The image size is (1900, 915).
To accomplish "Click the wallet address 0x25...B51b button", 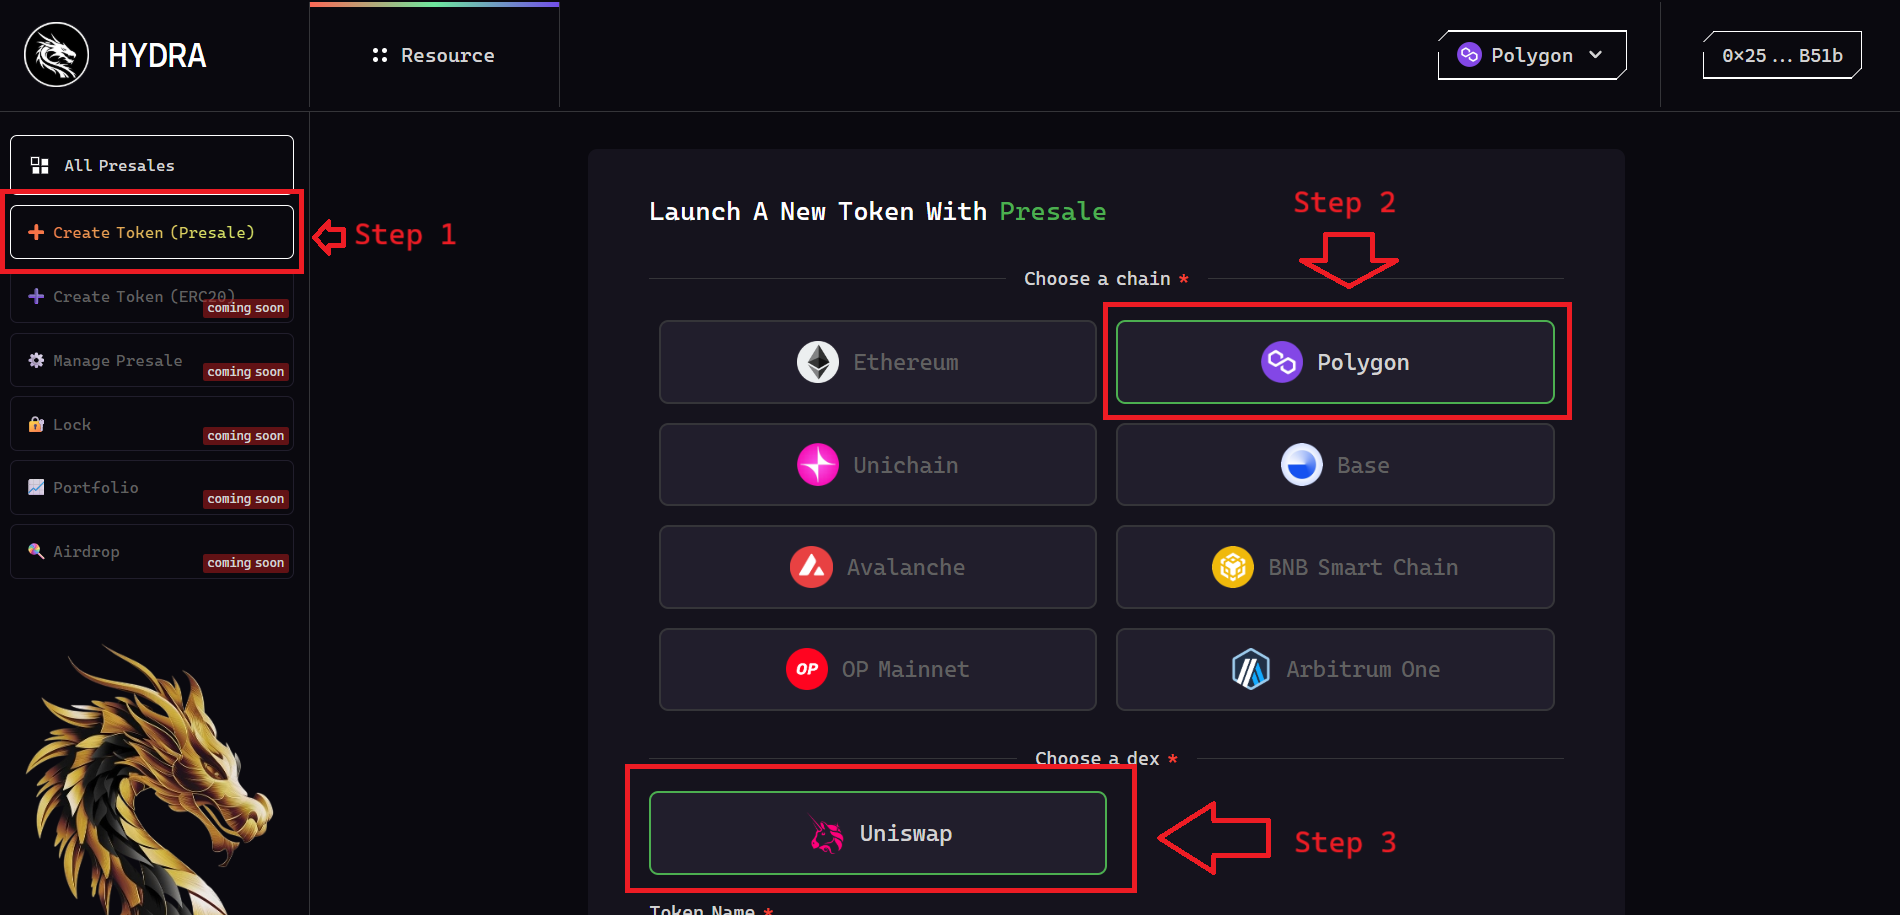I will coord(1782,55).
